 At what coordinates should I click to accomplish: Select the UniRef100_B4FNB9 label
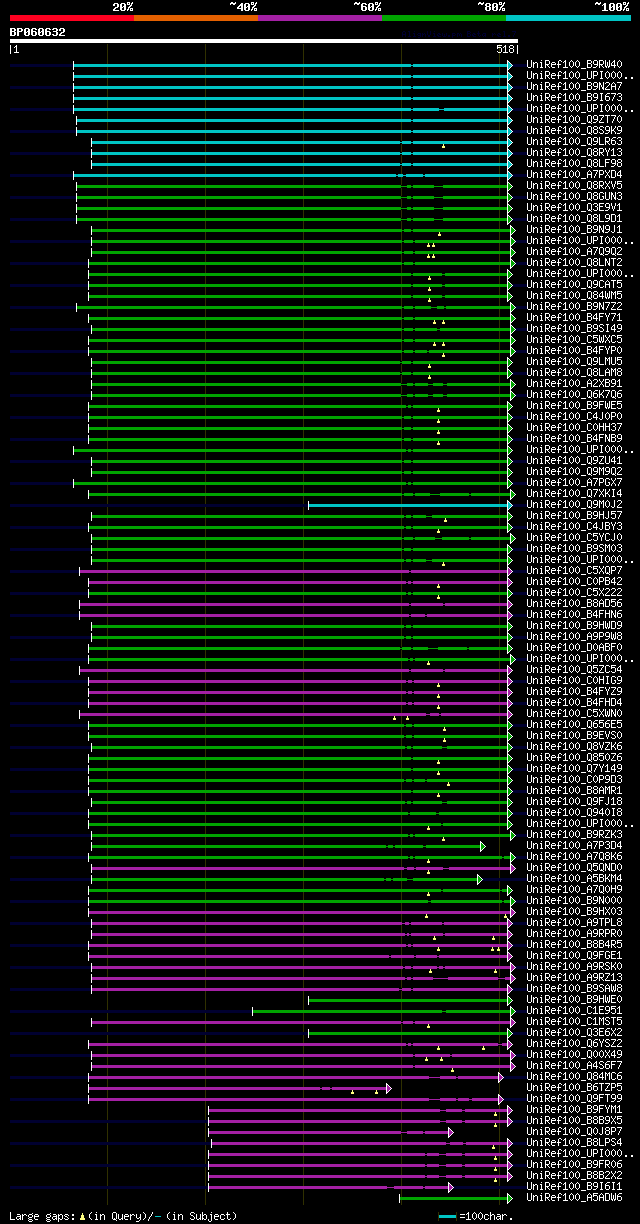574,439
